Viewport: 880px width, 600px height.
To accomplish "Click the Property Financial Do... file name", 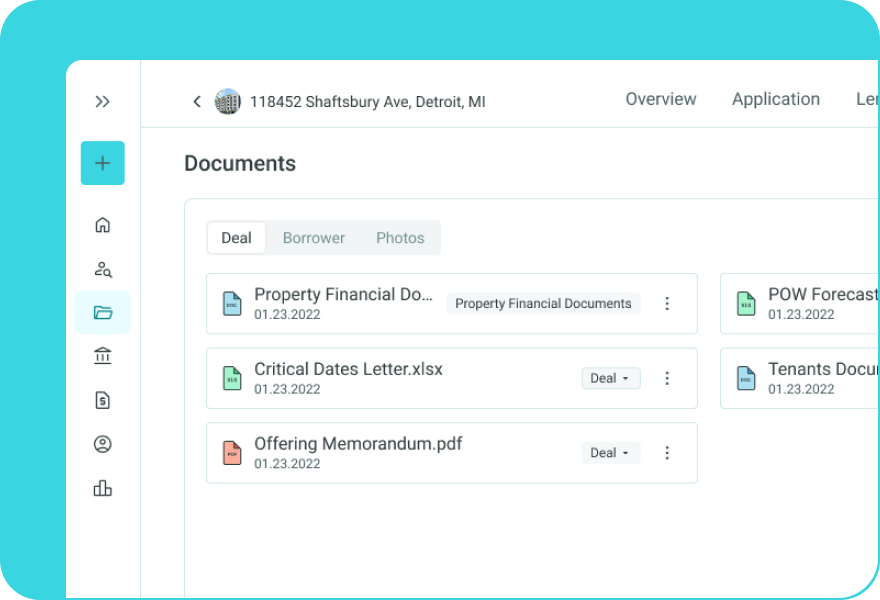I will click(x=343, y=295).
